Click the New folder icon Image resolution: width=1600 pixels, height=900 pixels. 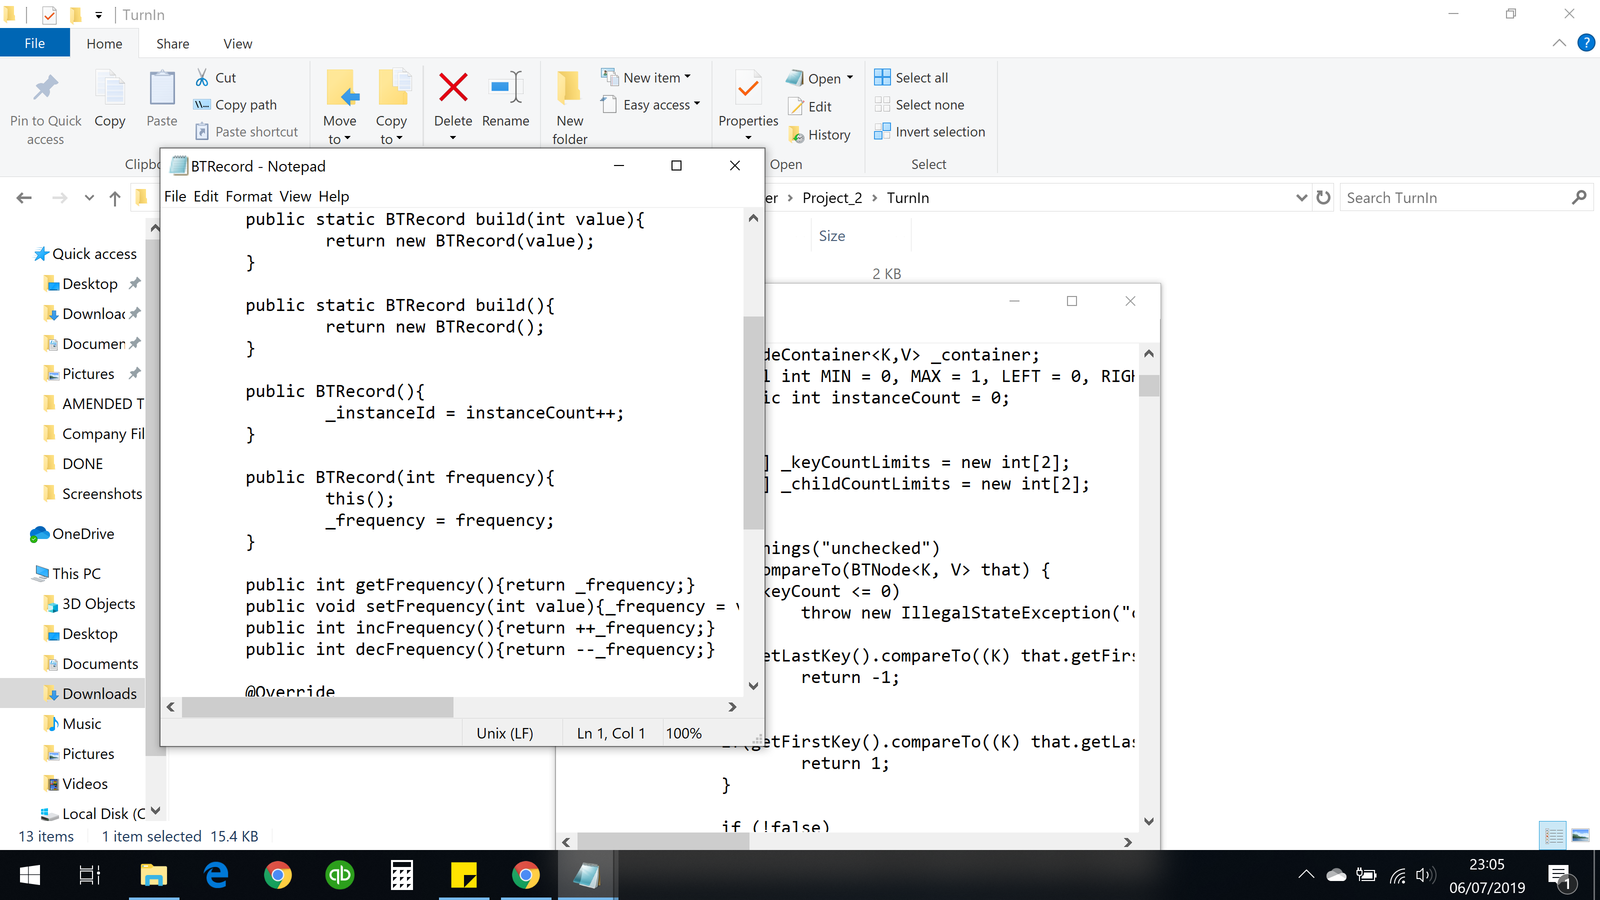[569, 89]
